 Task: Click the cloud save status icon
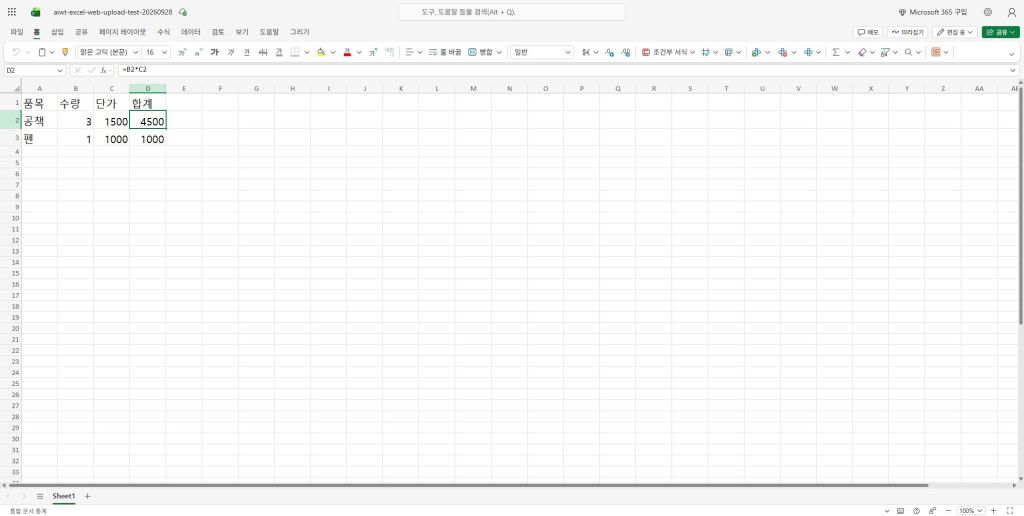click(183, 12)
